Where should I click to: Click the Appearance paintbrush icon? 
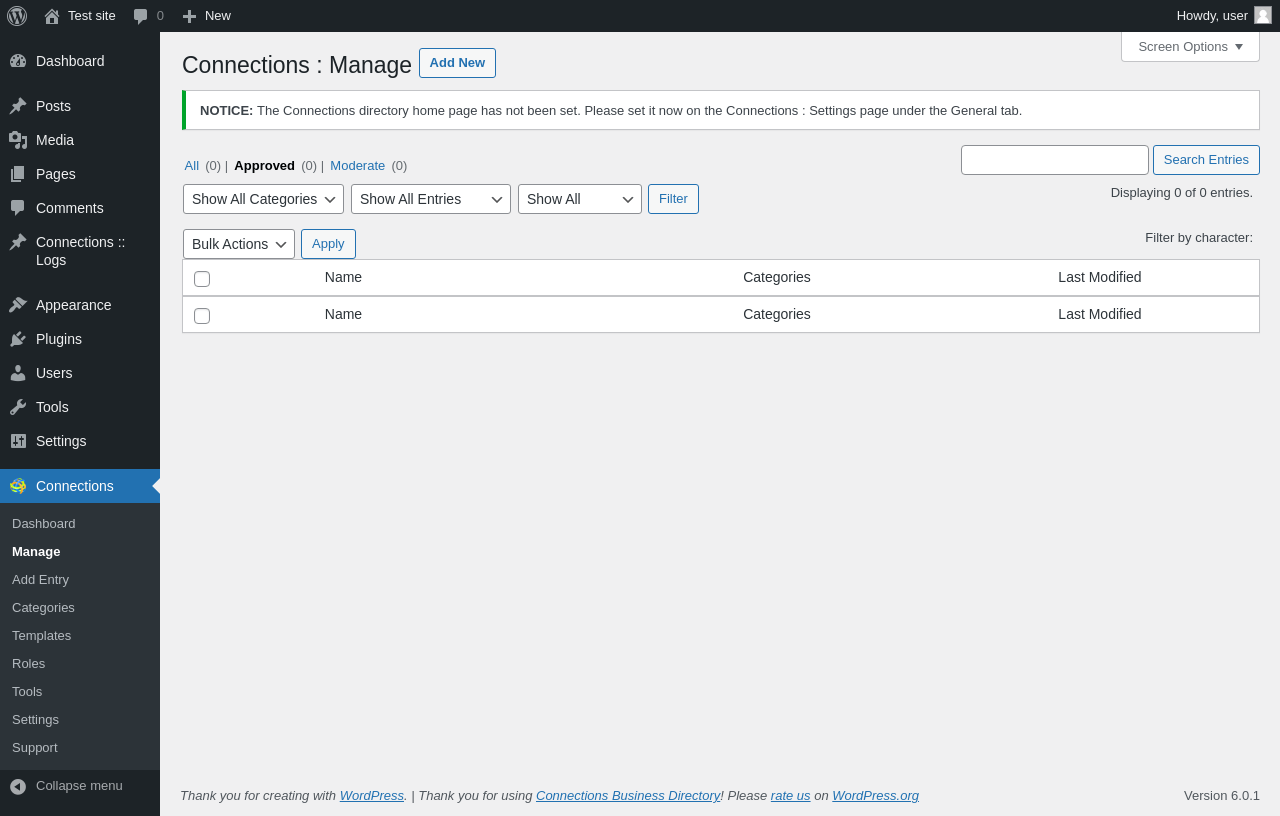point(18,305)
